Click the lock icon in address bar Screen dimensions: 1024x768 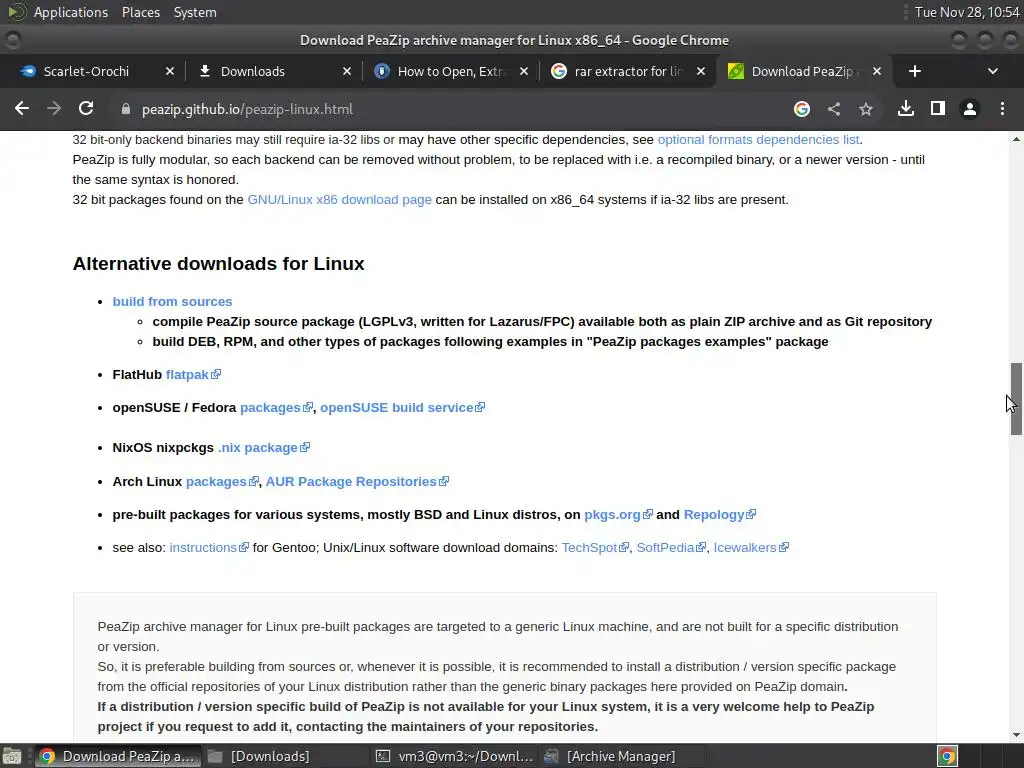125,109
